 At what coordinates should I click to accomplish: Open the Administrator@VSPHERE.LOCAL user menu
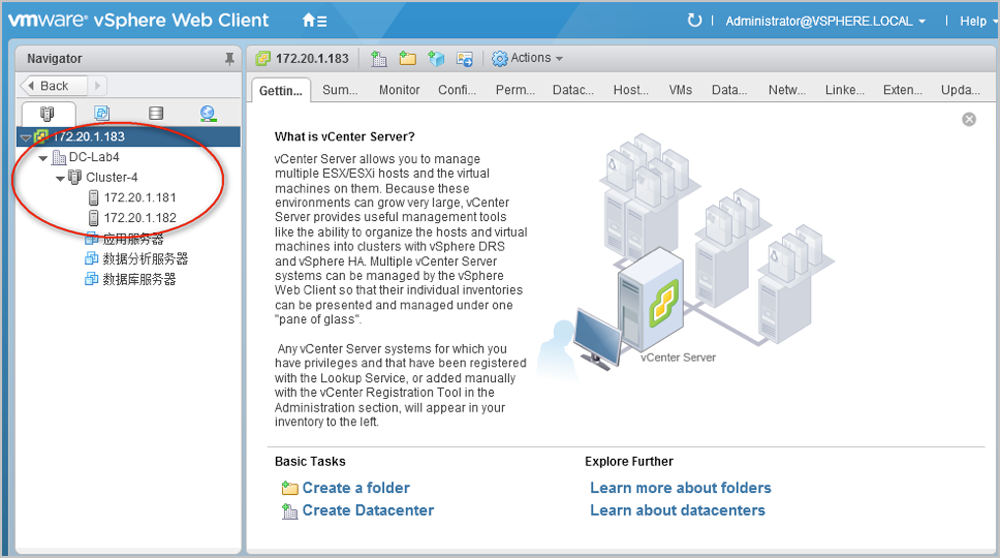point(825,21)
